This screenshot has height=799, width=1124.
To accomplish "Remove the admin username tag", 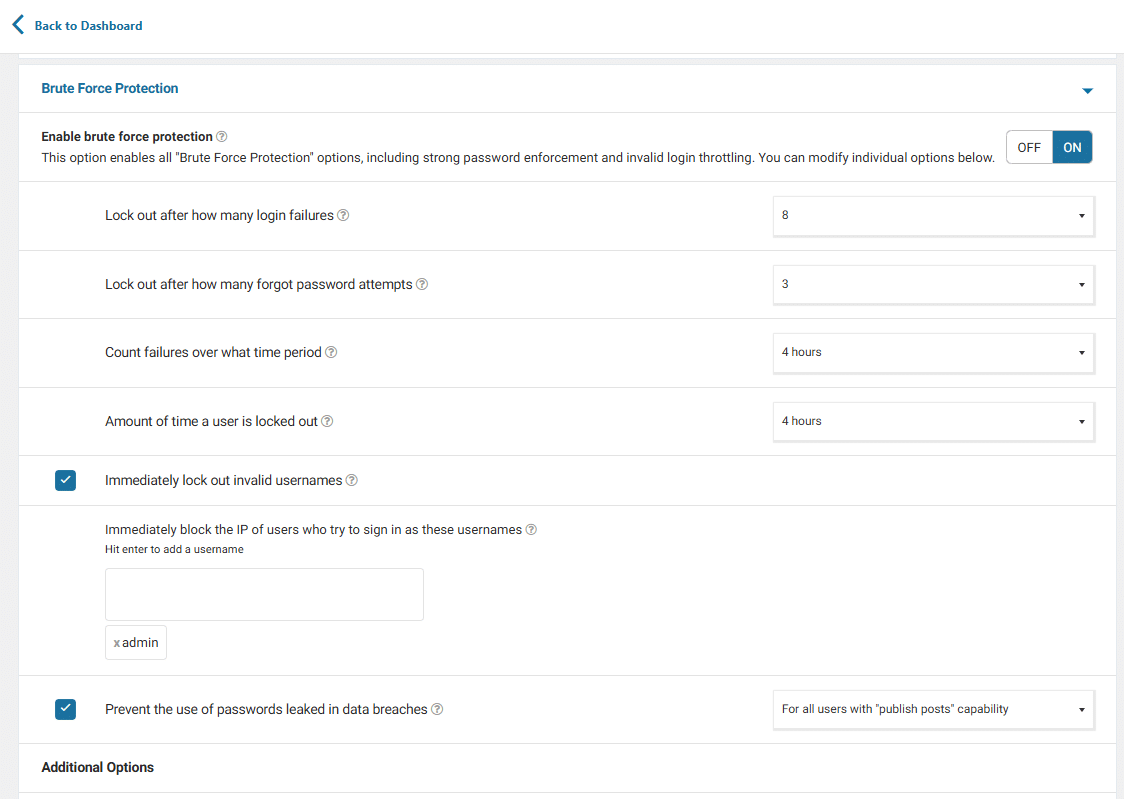I will coord(116,644).
